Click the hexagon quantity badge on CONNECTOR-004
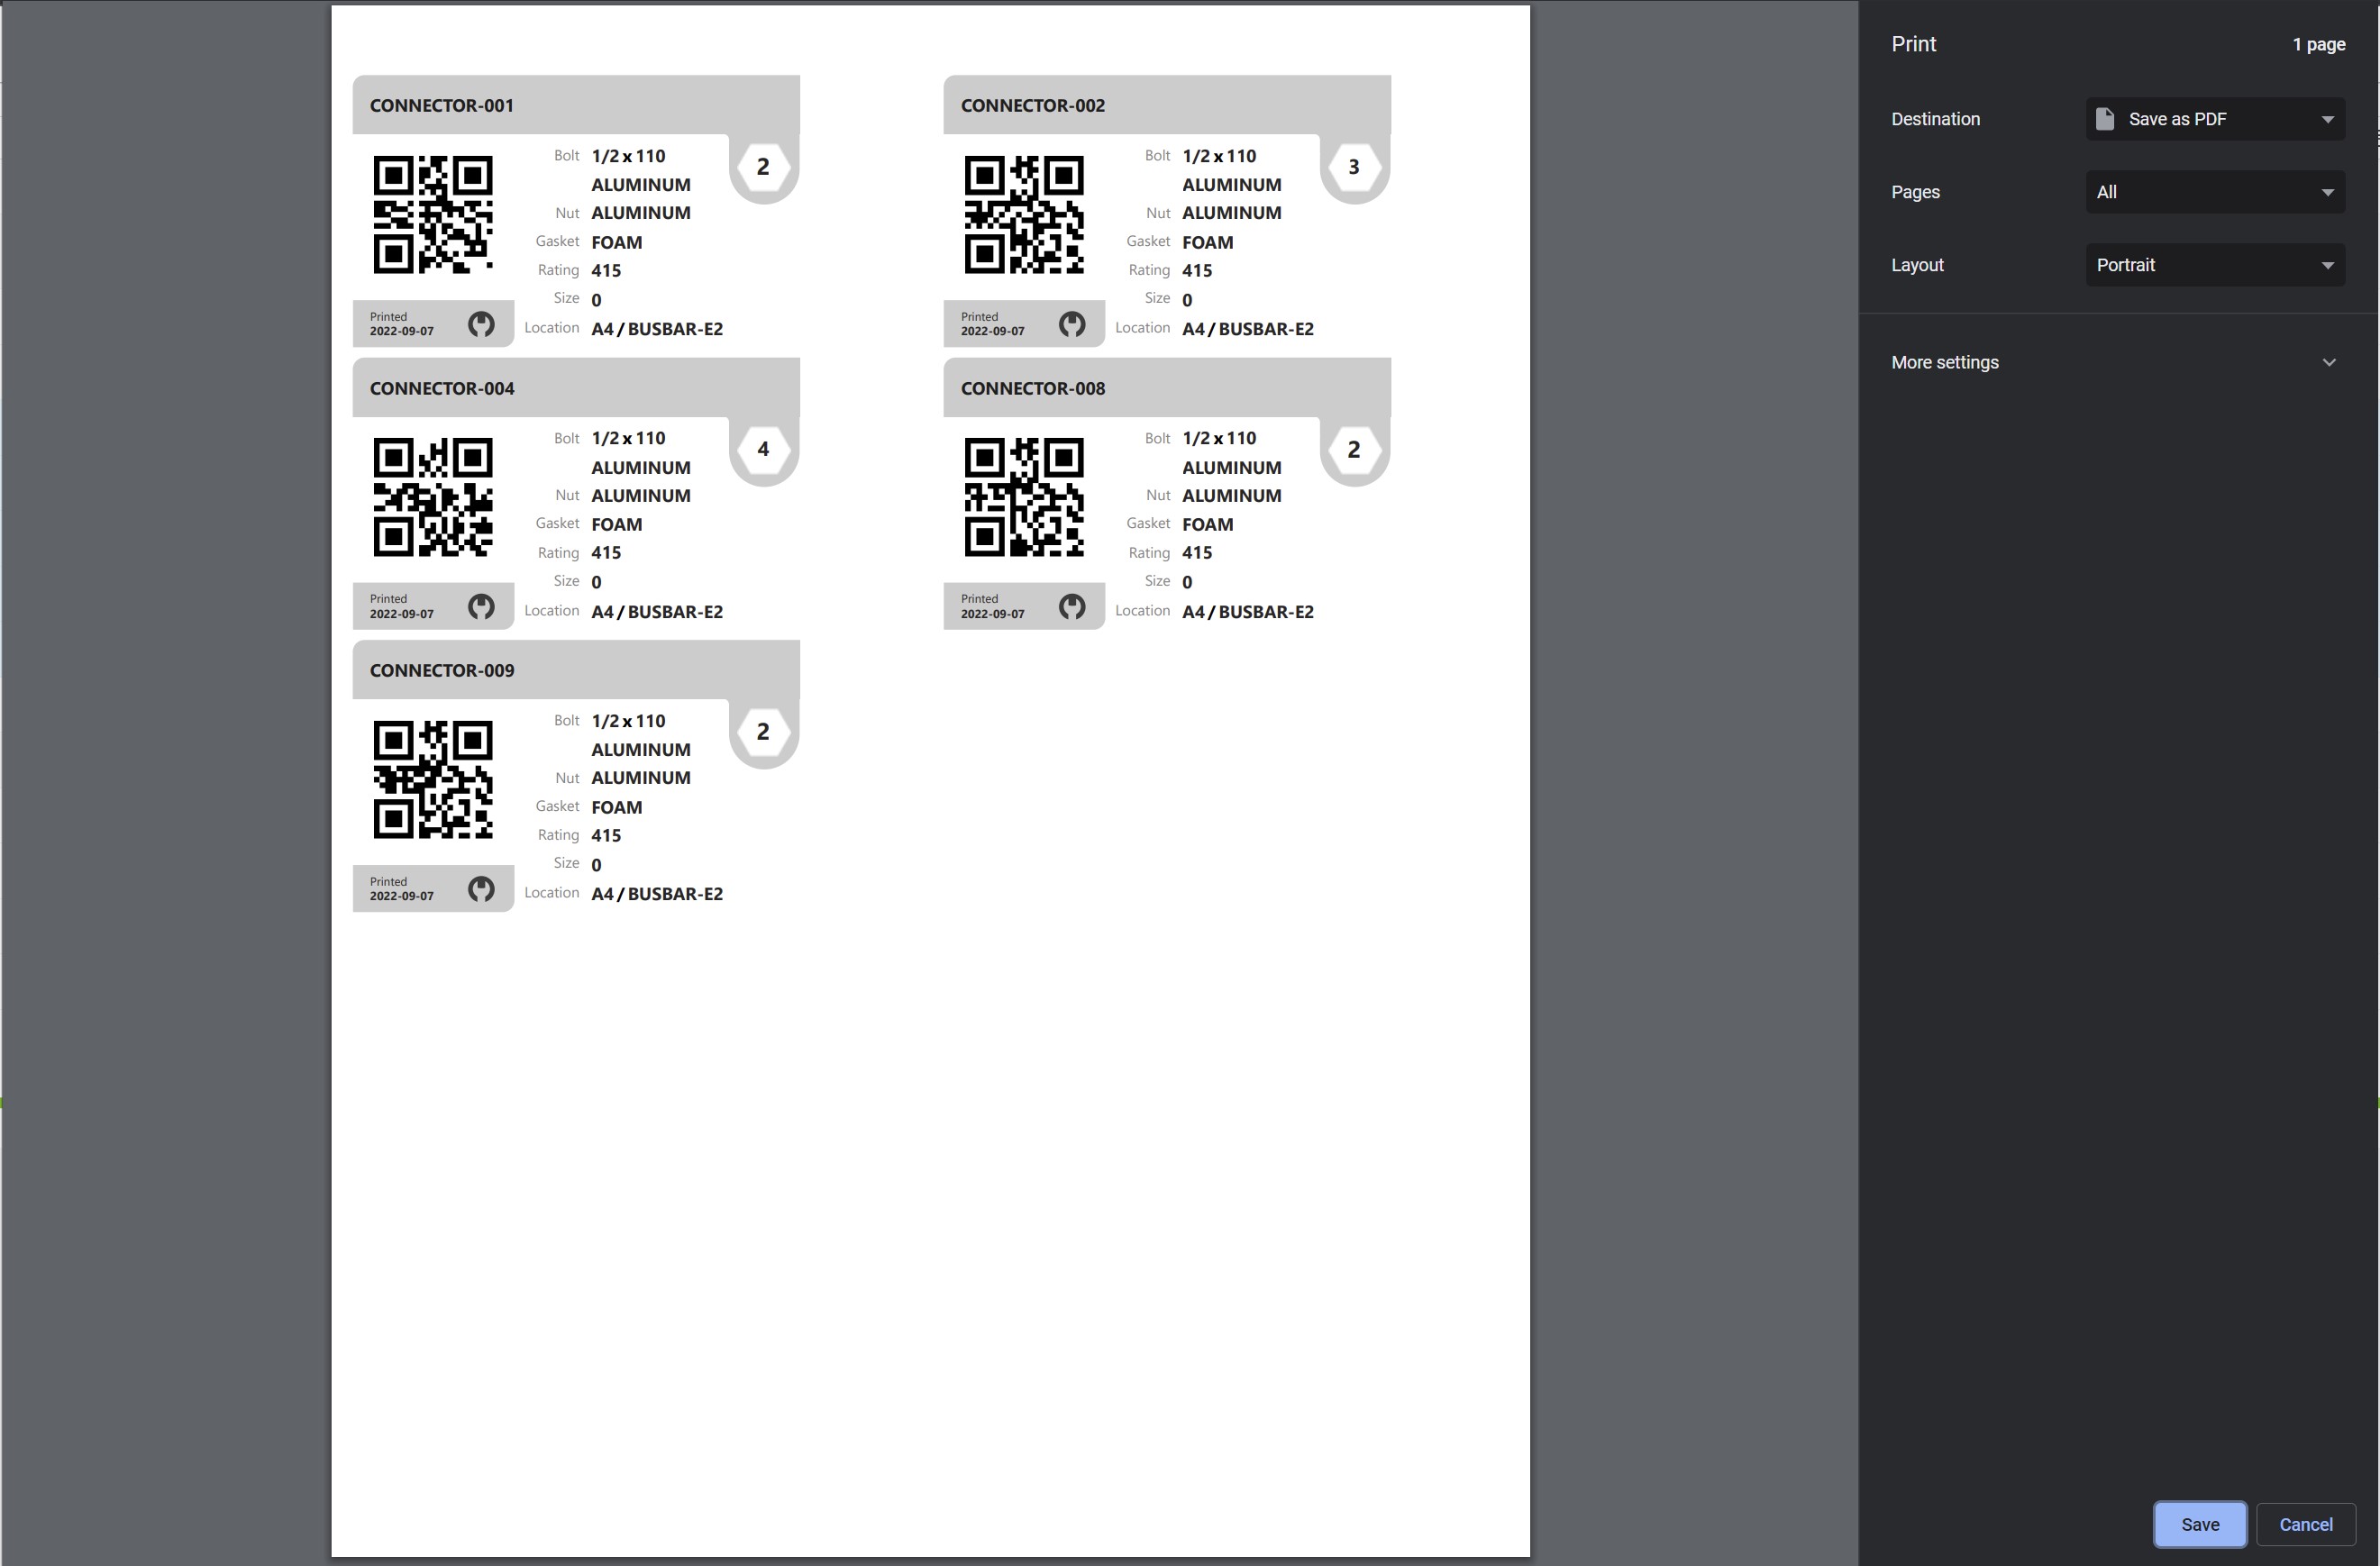The height and width of the screenshot is (1566, 2380). tap(763, 449)
